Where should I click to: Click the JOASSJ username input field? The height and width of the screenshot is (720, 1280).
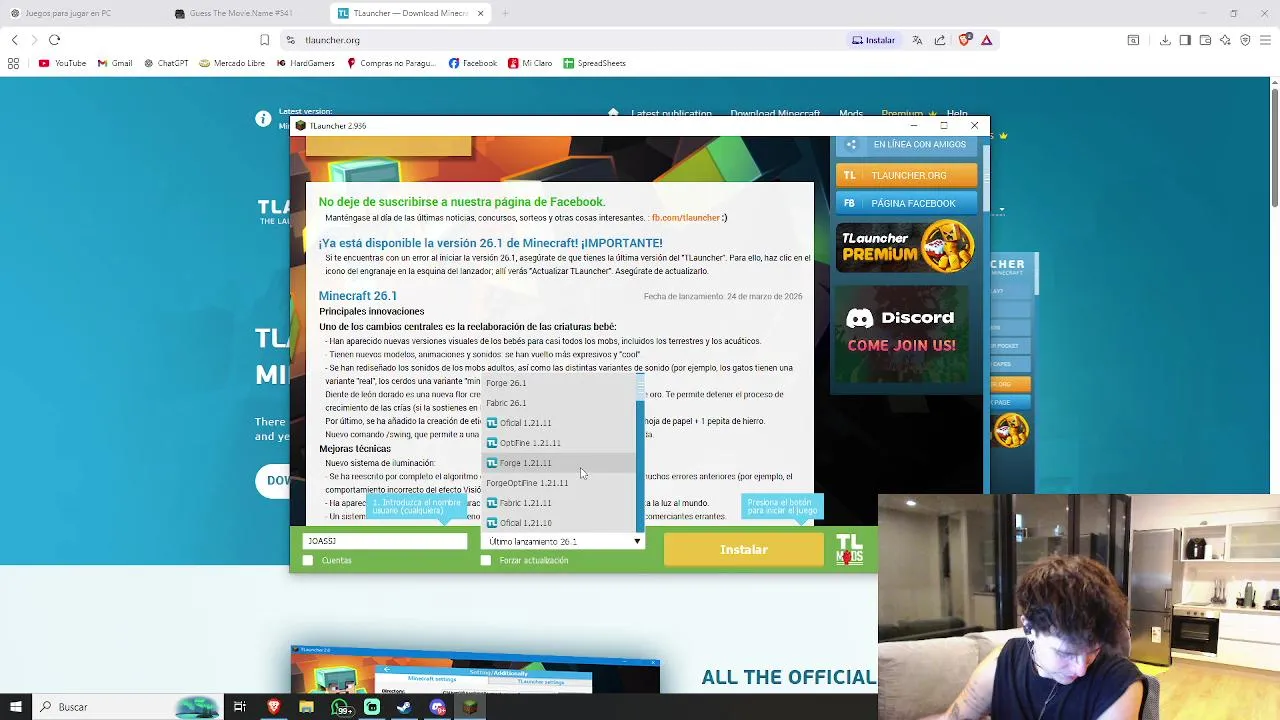pyautogui.click(x=385, y=541)
